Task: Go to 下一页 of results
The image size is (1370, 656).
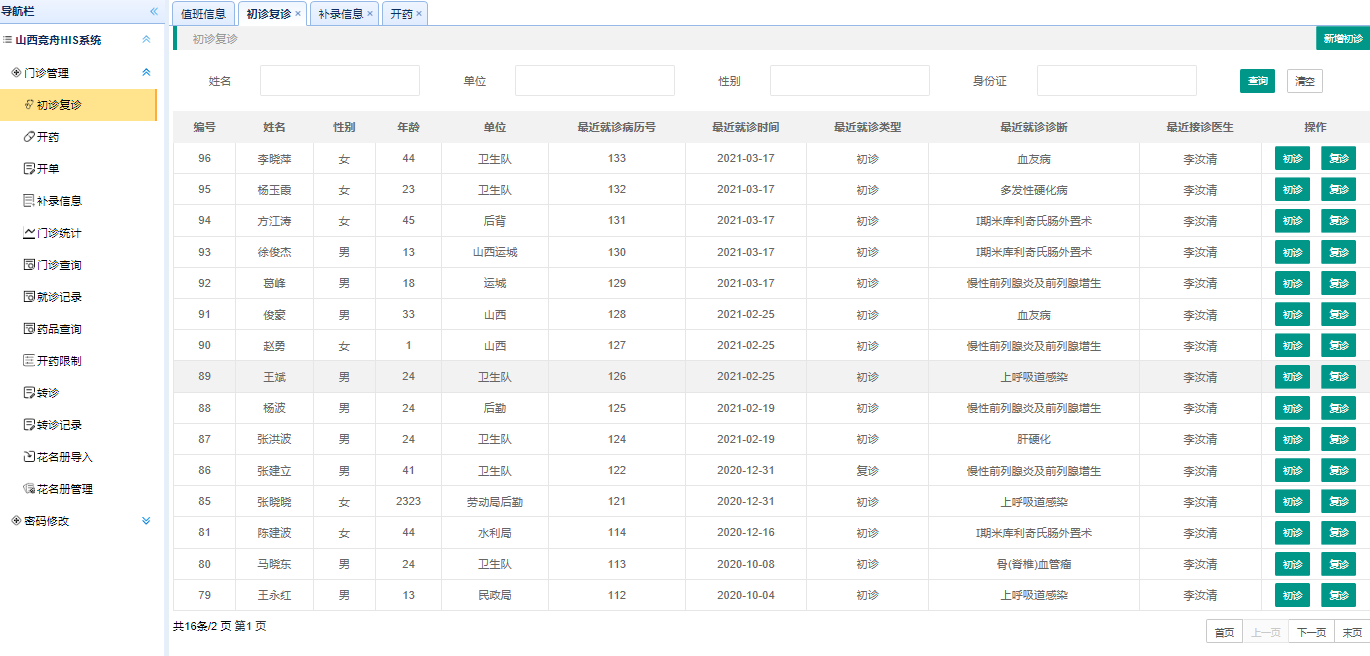Action: click(x=1311, y=632)
